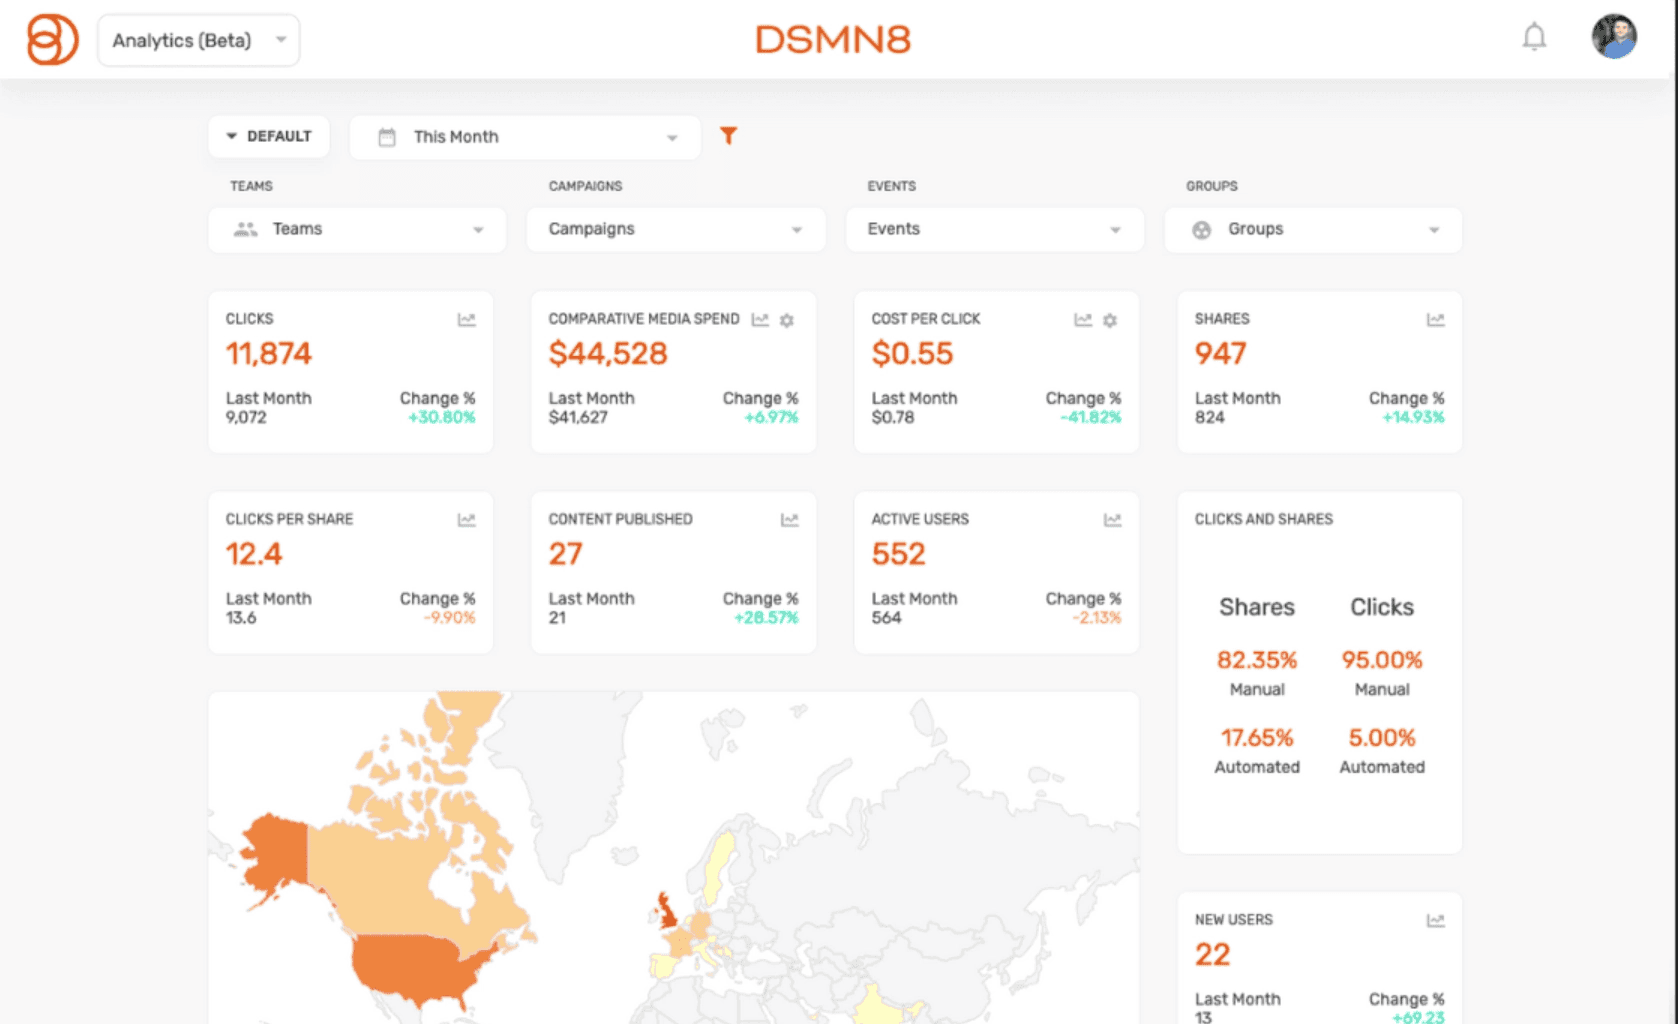This screenshot has height=1024, width=1678.
Task: Select the Active Users metric card
Action: tap(995, 570)
